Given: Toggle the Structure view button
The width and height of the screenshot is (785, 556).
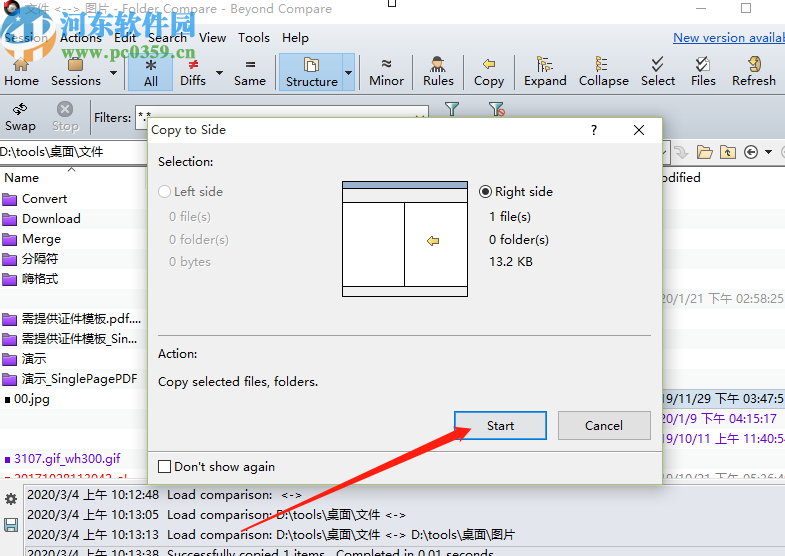Looking at the screenshot, I should (311, 72).
